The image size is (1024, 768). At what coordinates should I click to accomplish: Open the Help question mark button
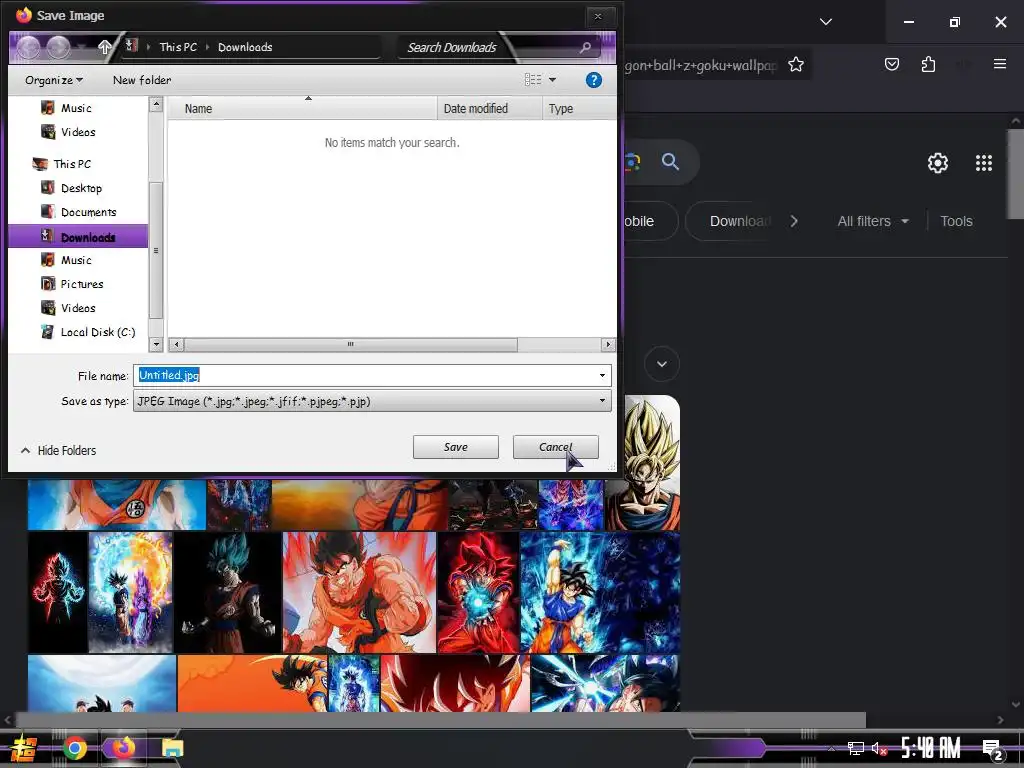pyautogui.click(x=593, y=80)
